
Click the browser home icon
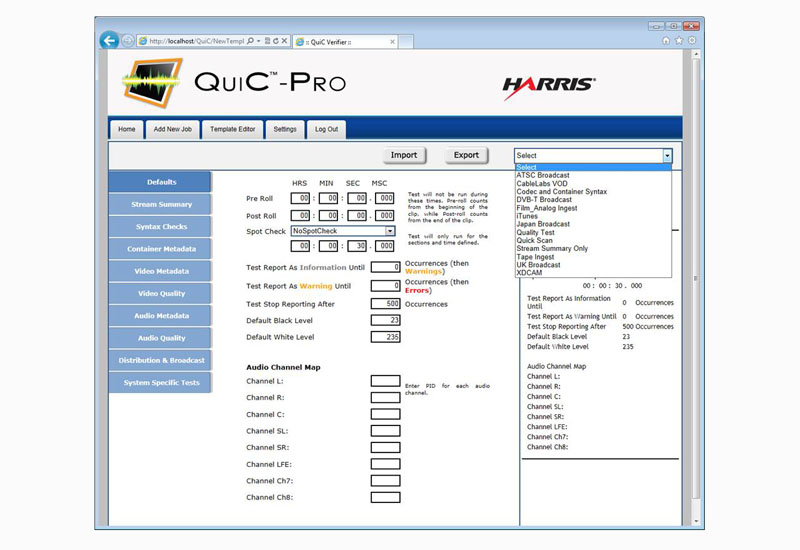666,40
